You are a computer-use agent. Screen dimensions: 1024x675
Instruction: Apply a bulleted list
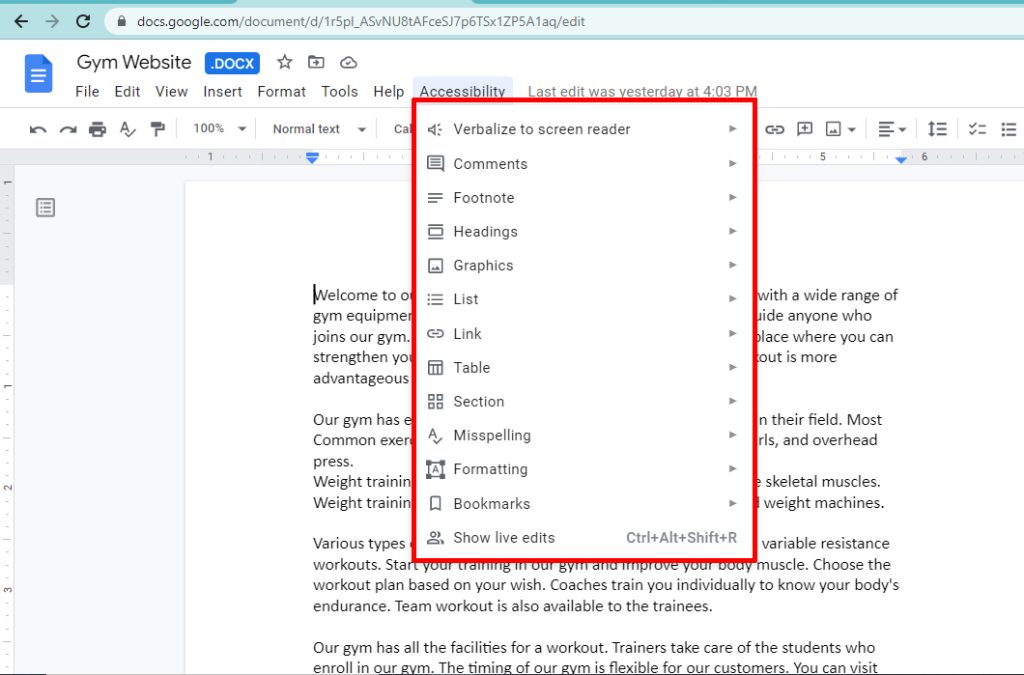click(x=1010, y=128)
